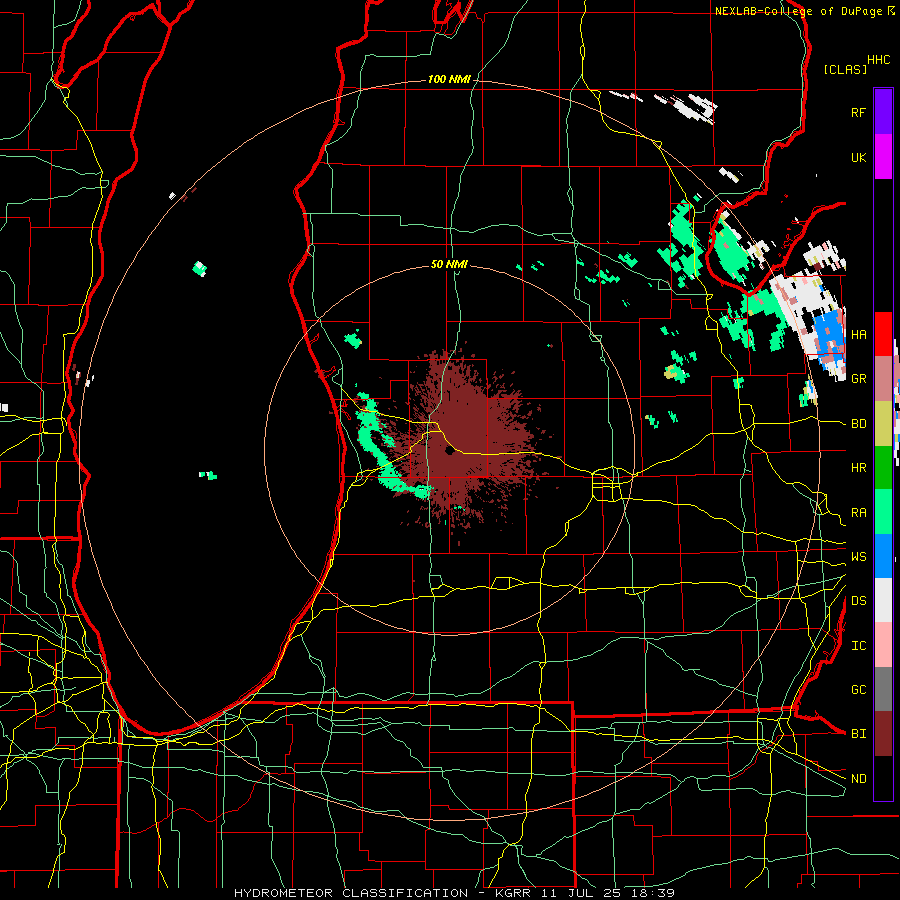Click the RF purple legend swatch
The width and height of the screenshot is (900, 900).
click(x=883, y=112)
